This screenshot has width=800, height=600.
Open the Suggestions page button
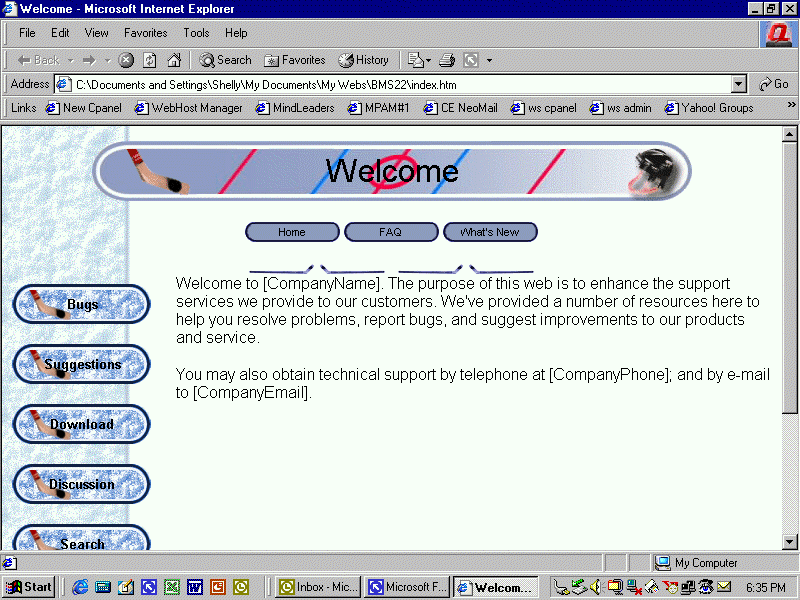click(81, 364)
